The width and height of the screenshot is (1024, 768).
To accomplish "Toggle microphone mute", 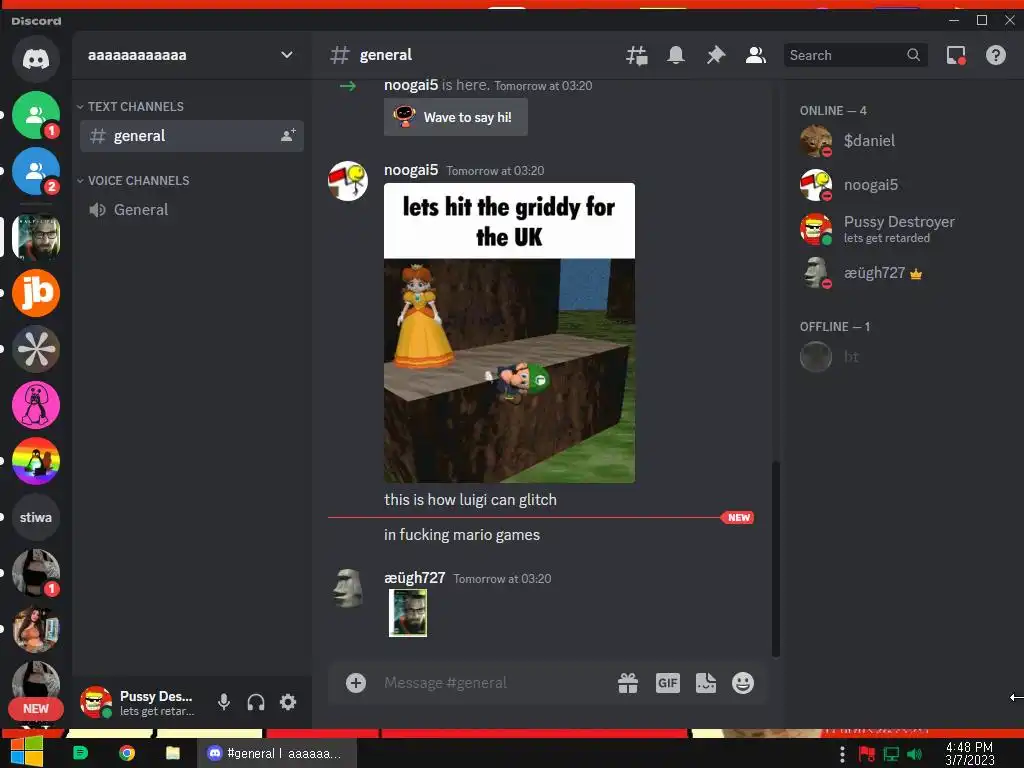I will point(224,702).
